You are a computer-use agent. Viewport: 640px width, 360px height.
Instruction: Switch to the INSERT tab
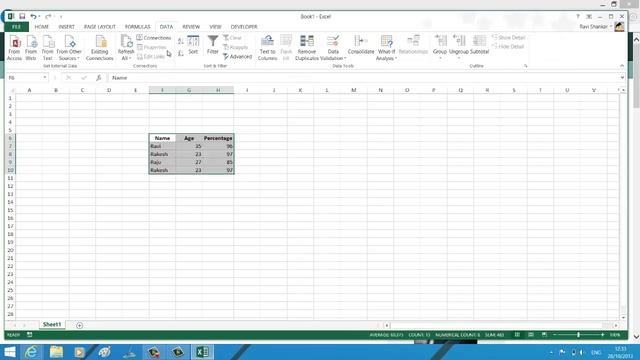tap(66, 27)
